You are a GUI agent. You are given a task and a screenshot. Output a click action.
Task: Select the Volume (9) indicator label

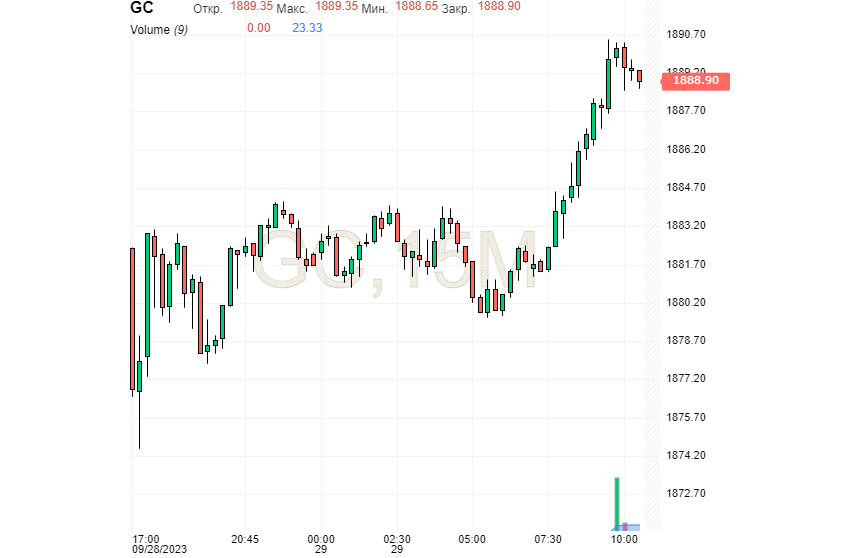click(159, 29)
